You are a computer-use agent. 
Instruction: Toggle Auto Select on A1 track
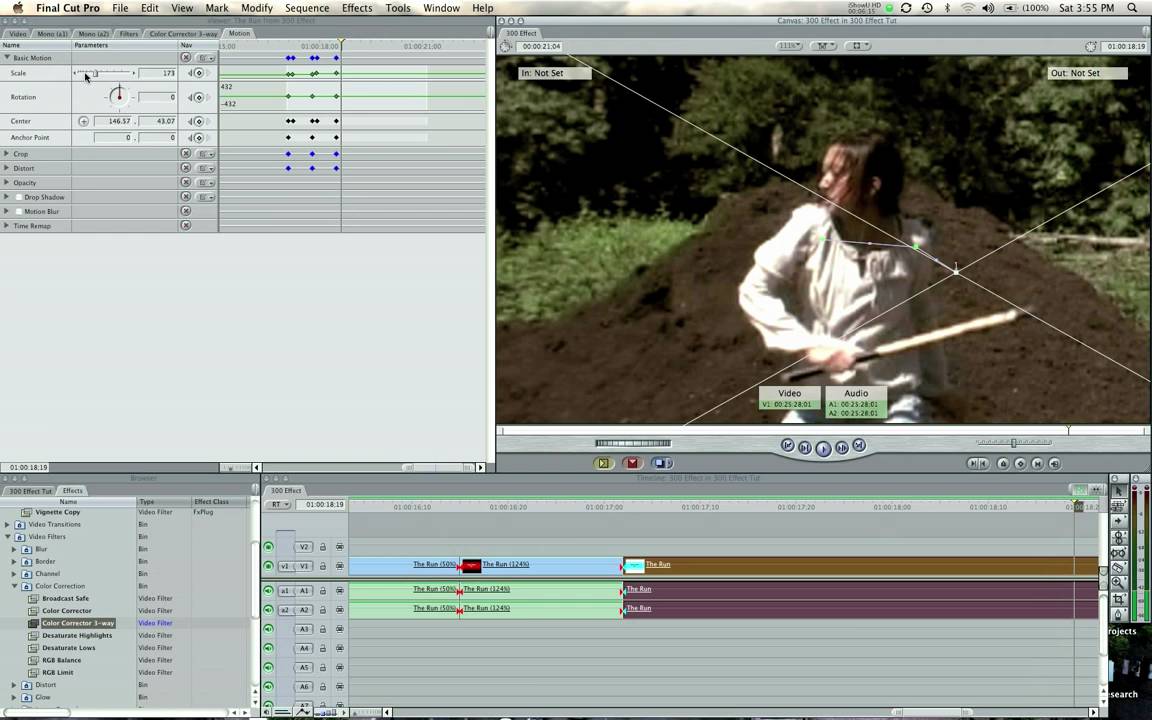(339, 591)
